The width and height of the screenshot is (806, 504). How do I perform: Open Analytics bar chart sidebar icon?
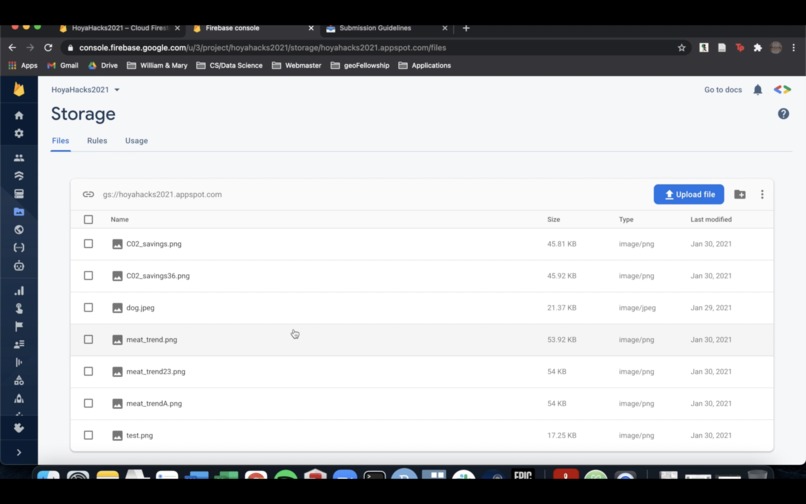[x=19, y=291]
